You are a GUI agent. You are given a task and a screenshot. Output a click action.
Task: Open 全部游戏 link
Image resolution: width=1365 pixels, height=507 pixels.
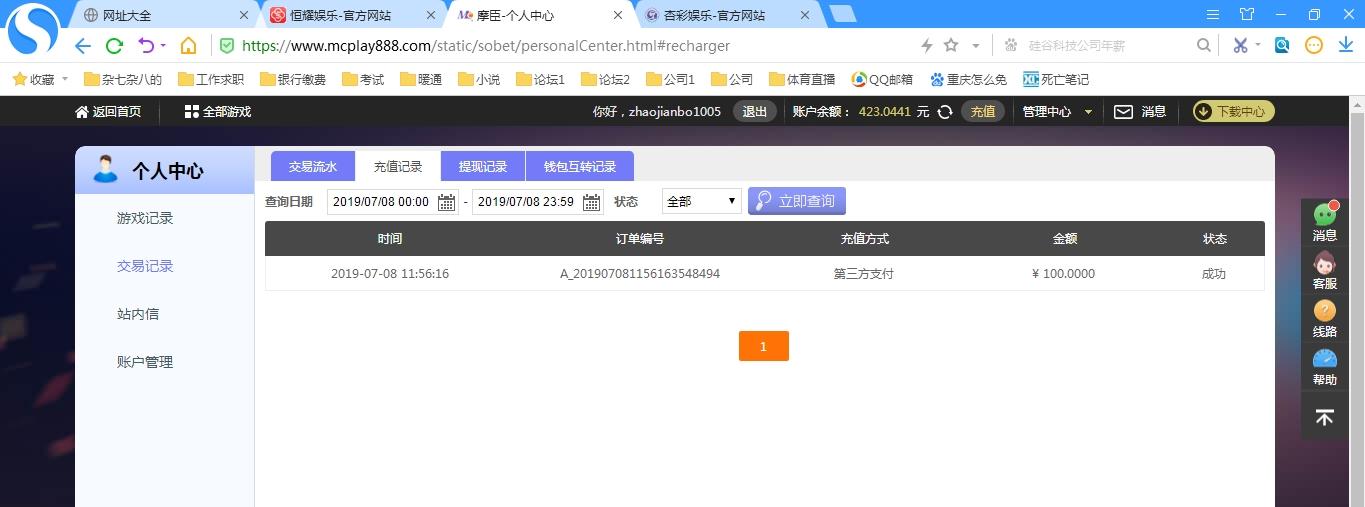click(218, 112)
